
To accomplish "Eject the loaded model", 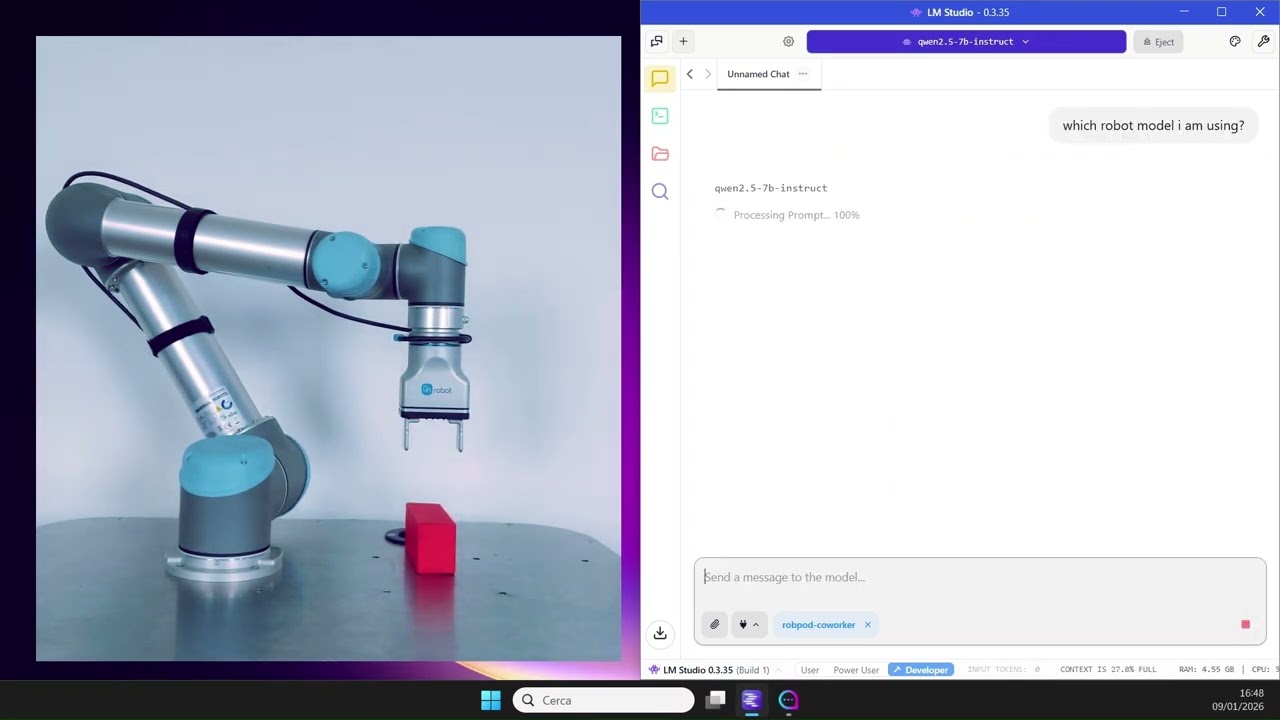I will tap(1159, 42).
